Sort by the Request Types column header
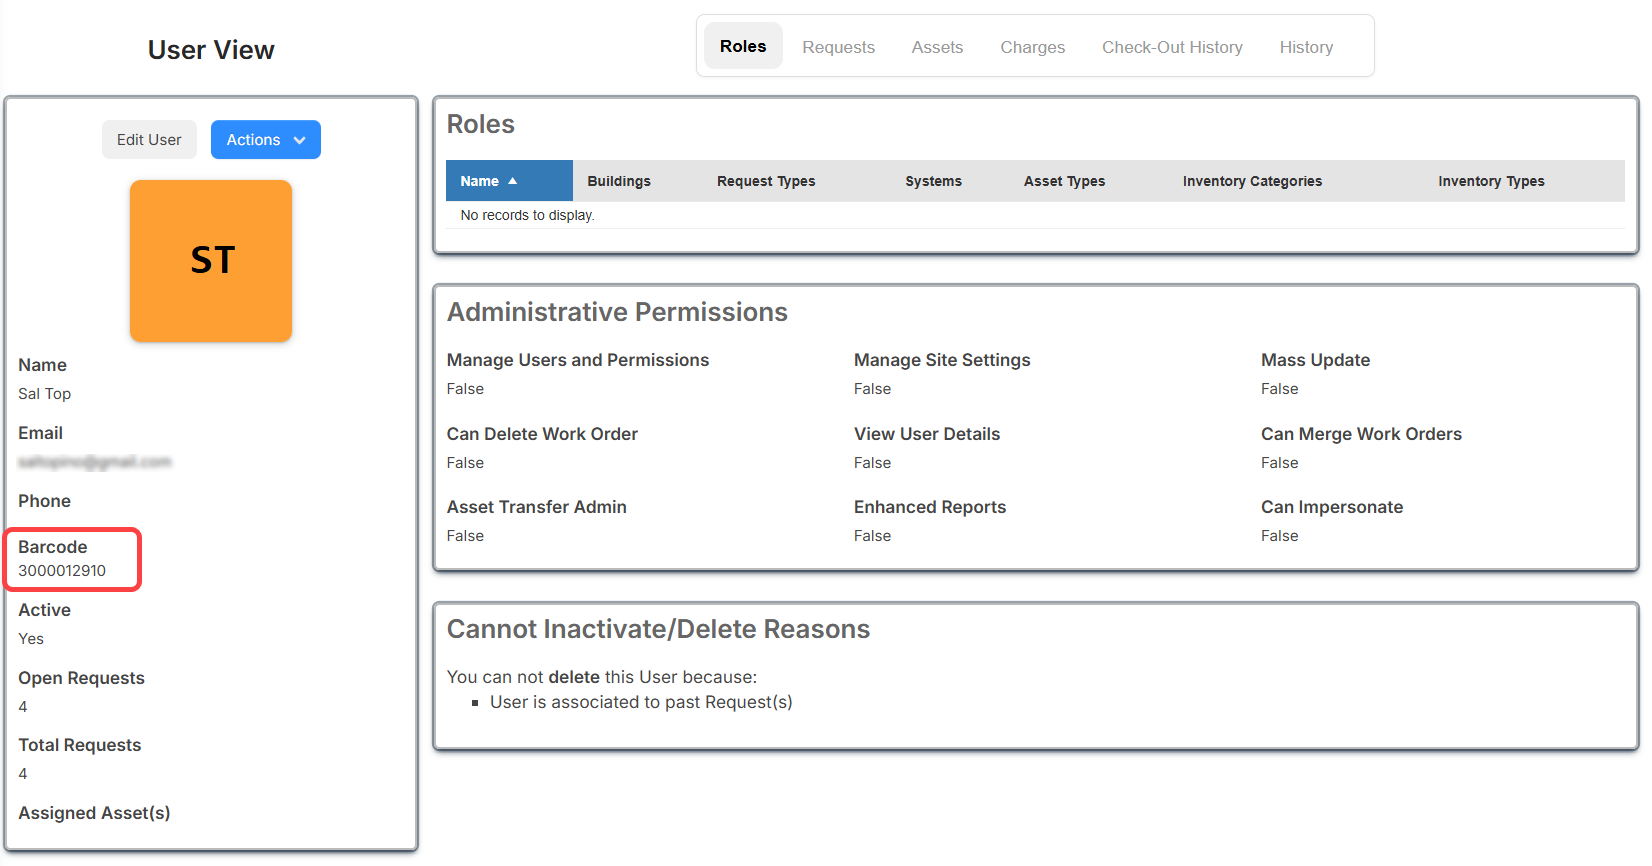The image size is (1652, 866). point(766,181)
